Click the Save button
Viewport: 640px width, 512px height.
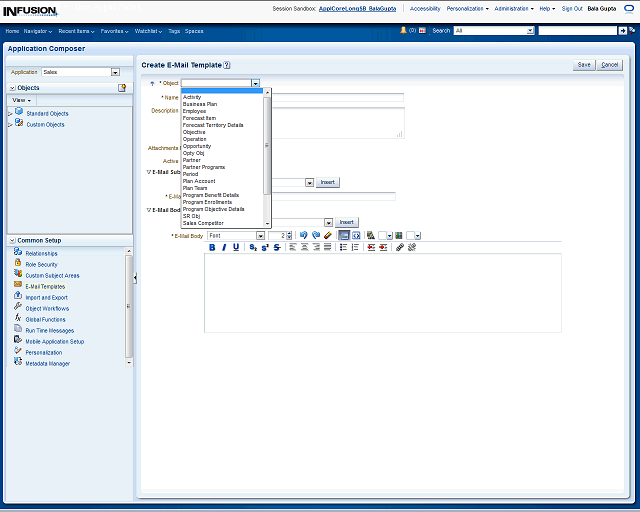(x=584, y=65)
